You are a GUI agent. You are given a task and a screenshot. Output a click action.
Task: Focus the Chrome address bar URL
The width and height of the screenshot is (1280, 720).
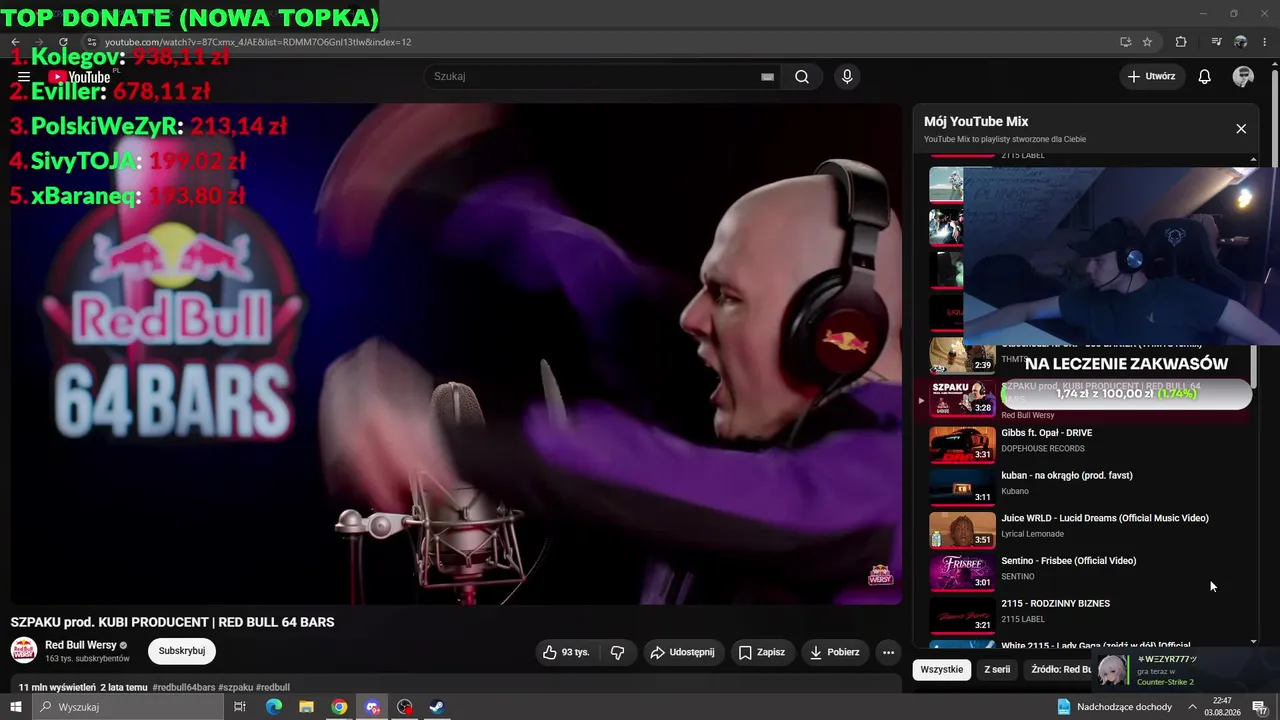click(258, 42)
